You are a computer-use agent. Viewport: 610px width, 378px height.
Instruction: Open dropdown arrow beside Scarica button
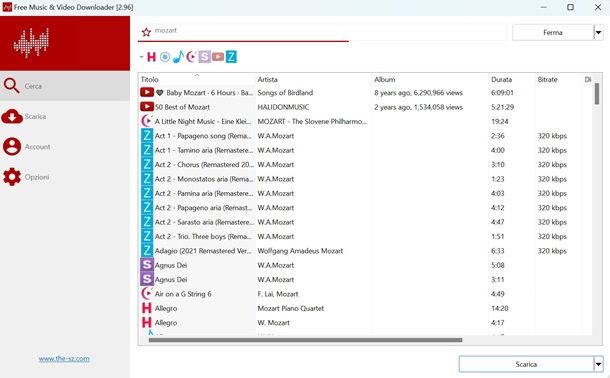coord(598,364)
